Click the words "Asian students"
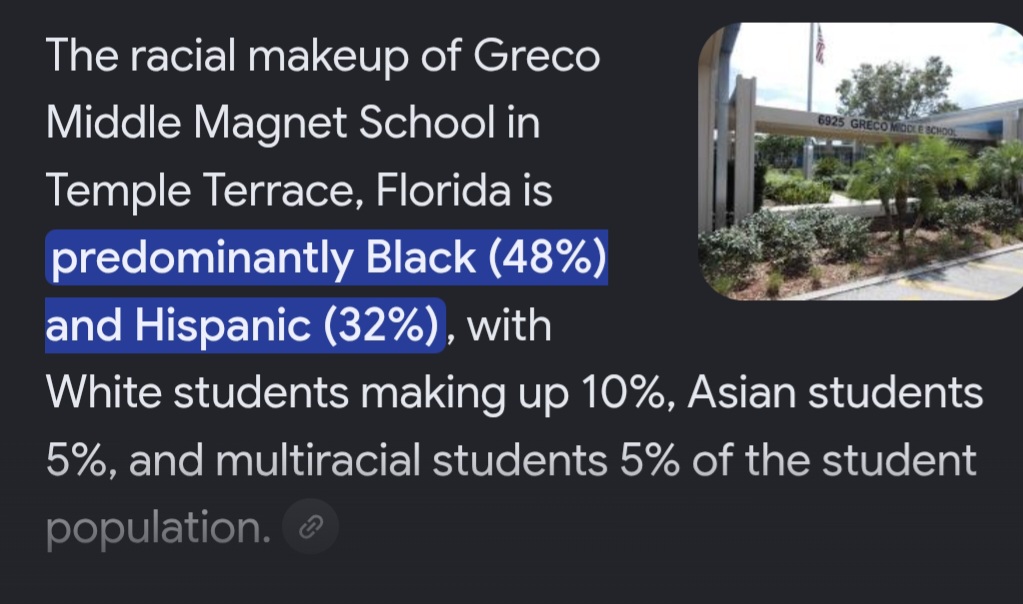1023x604 pixels. (835, 393)
